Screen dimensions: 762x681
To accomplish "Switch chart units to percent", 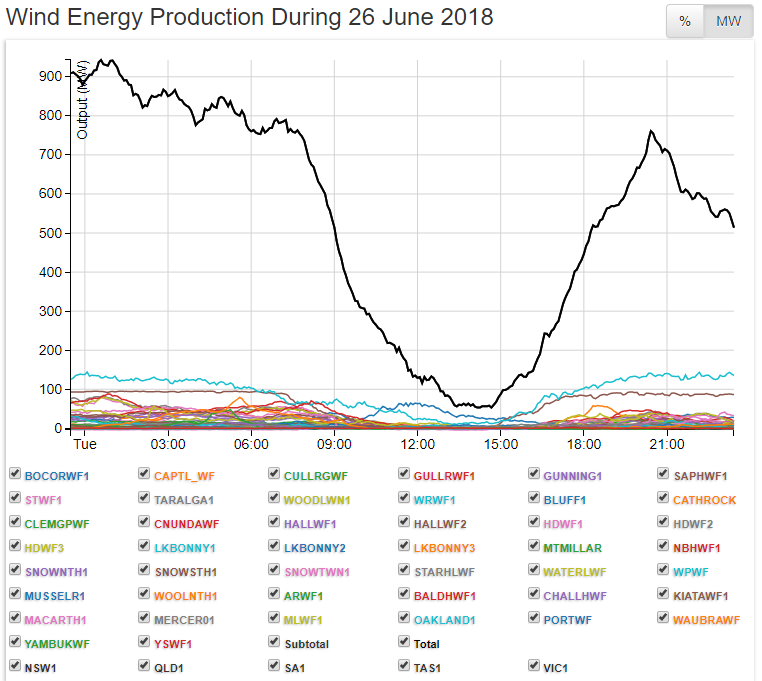I will click(685, 22).
